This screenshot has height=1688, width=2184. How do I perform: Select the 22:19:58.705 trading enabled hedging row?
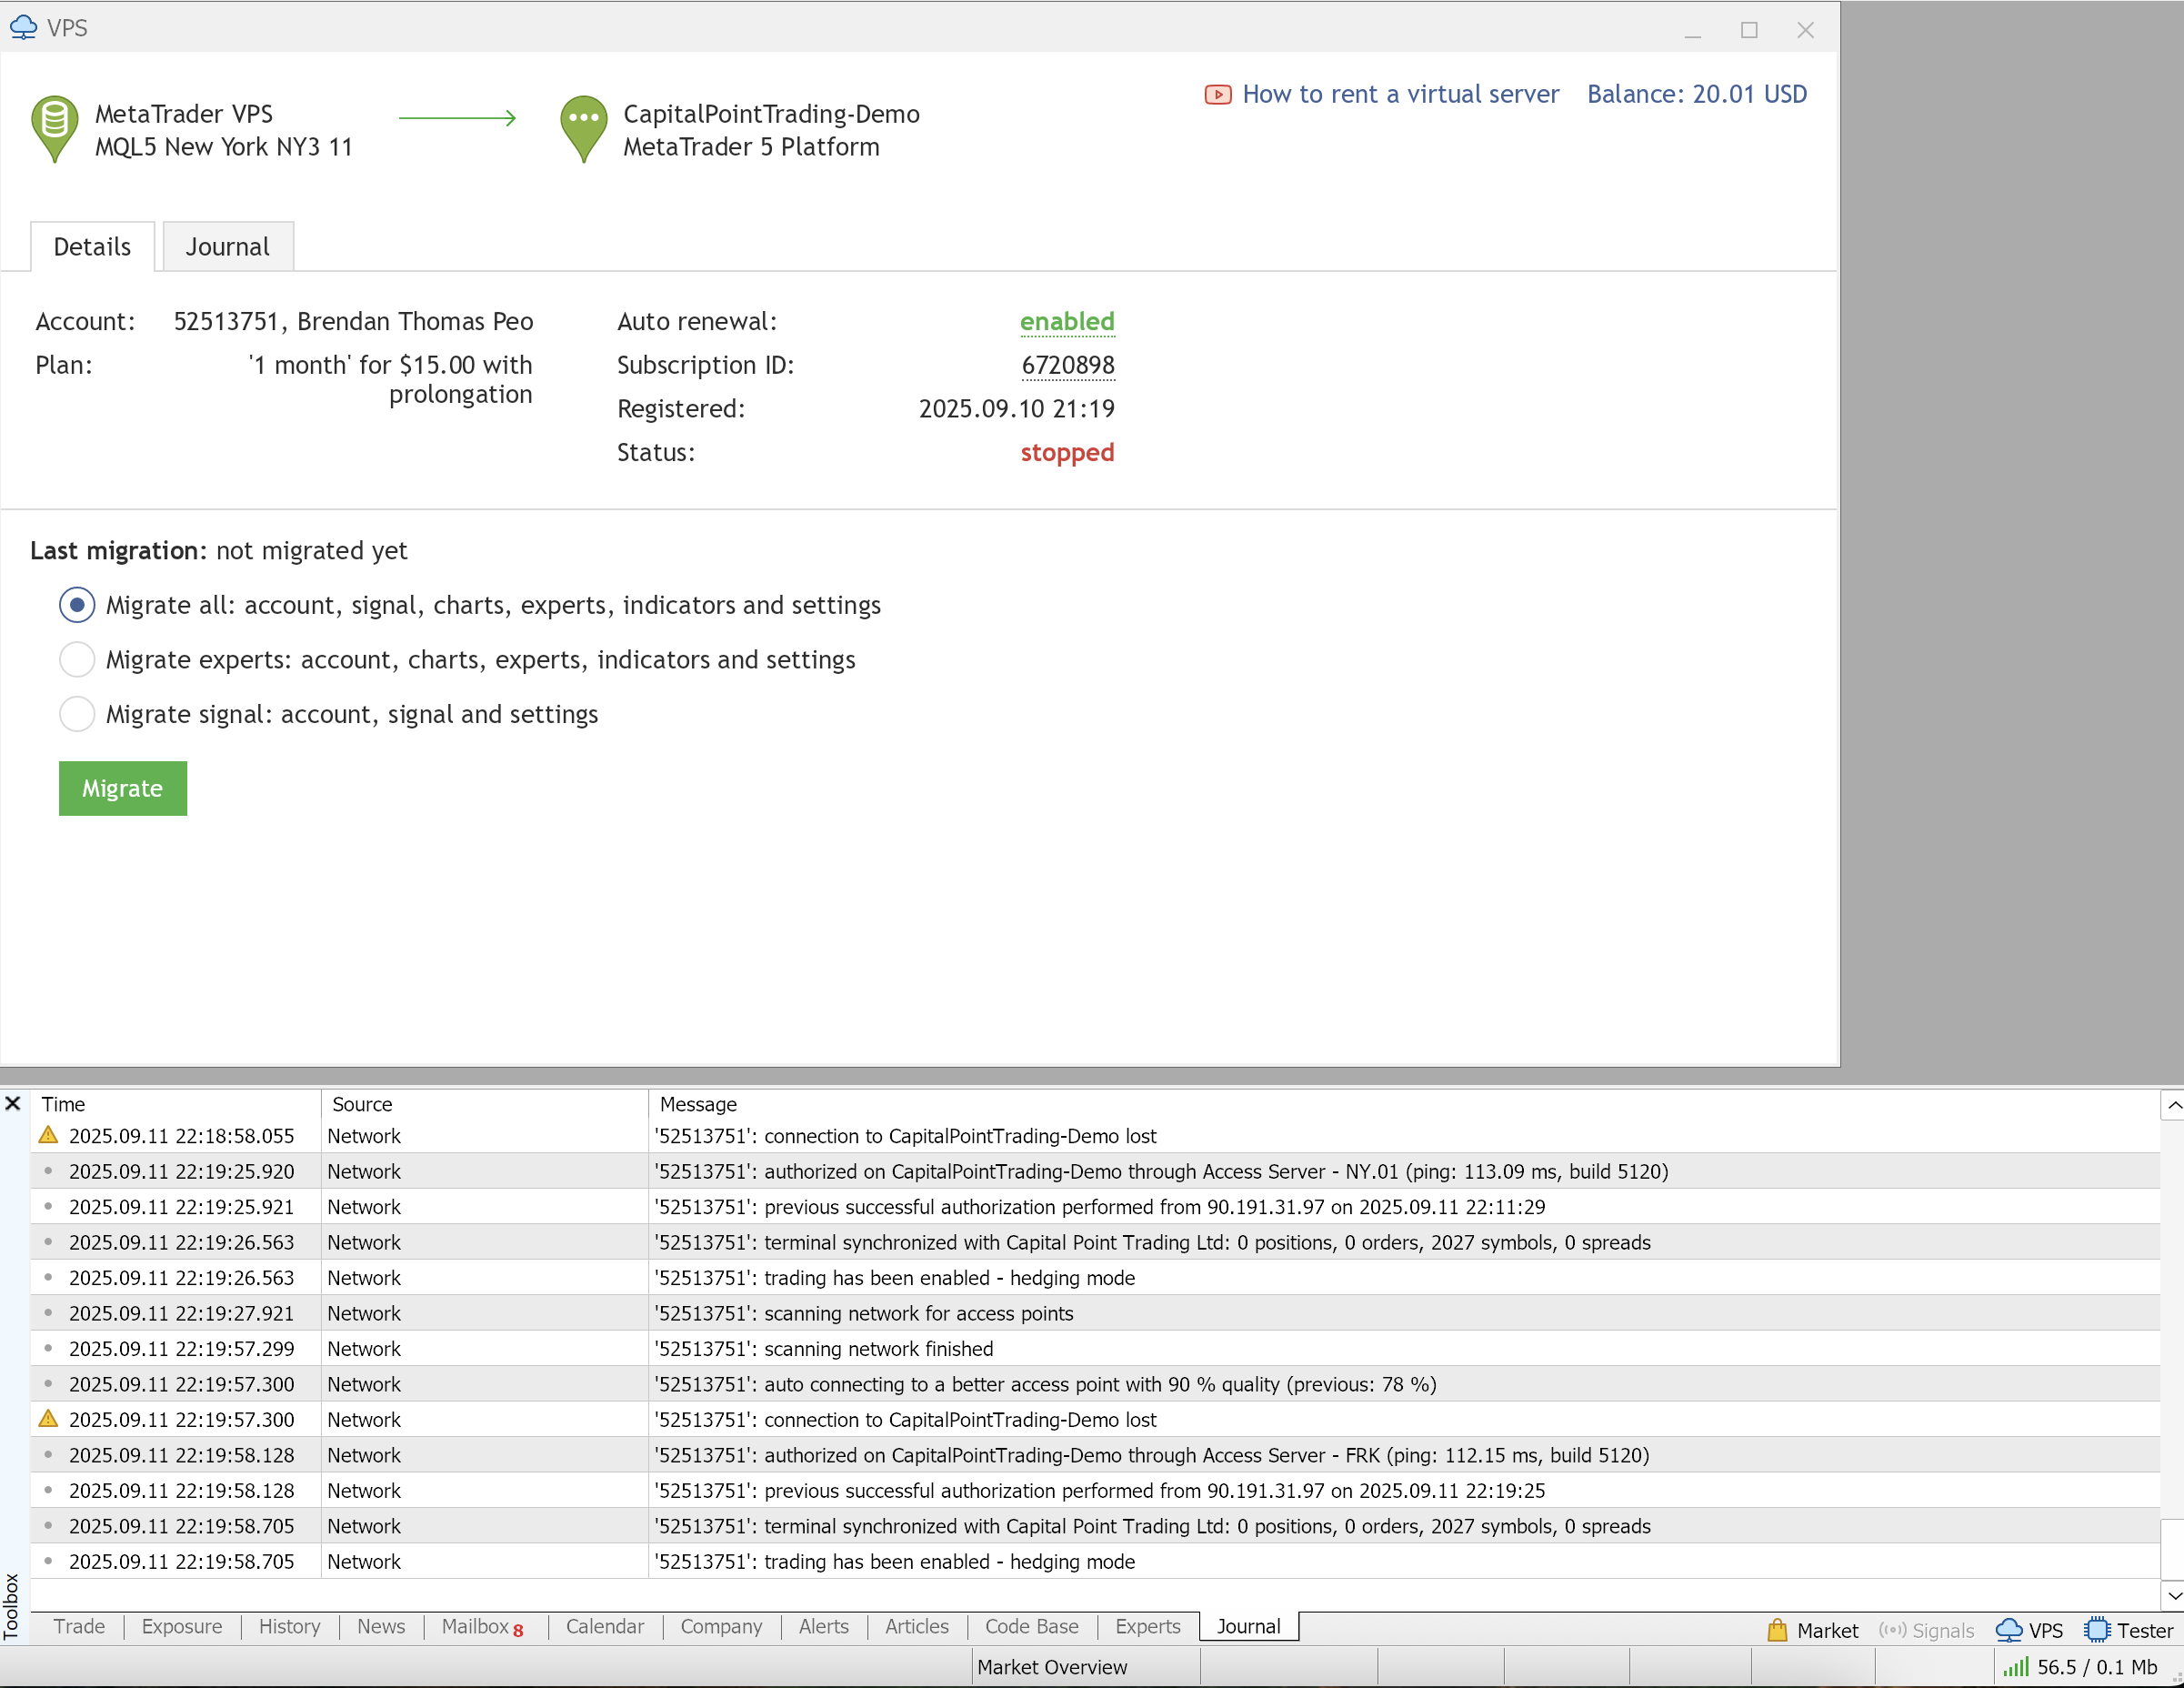click(x=1095, y=1561)
